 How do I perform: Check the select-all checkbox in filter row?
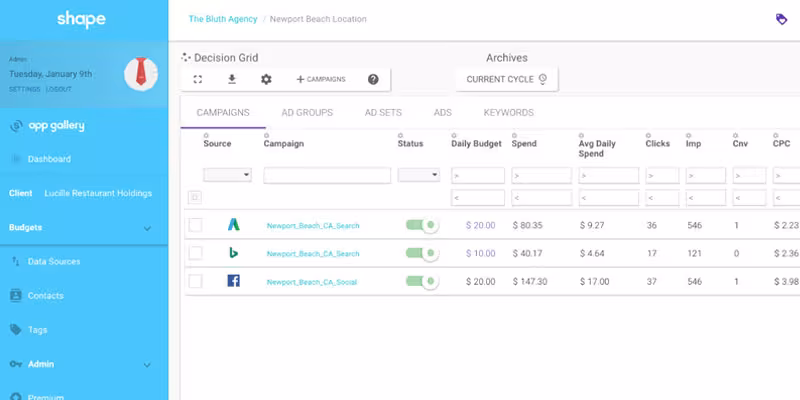click(194, 197)
